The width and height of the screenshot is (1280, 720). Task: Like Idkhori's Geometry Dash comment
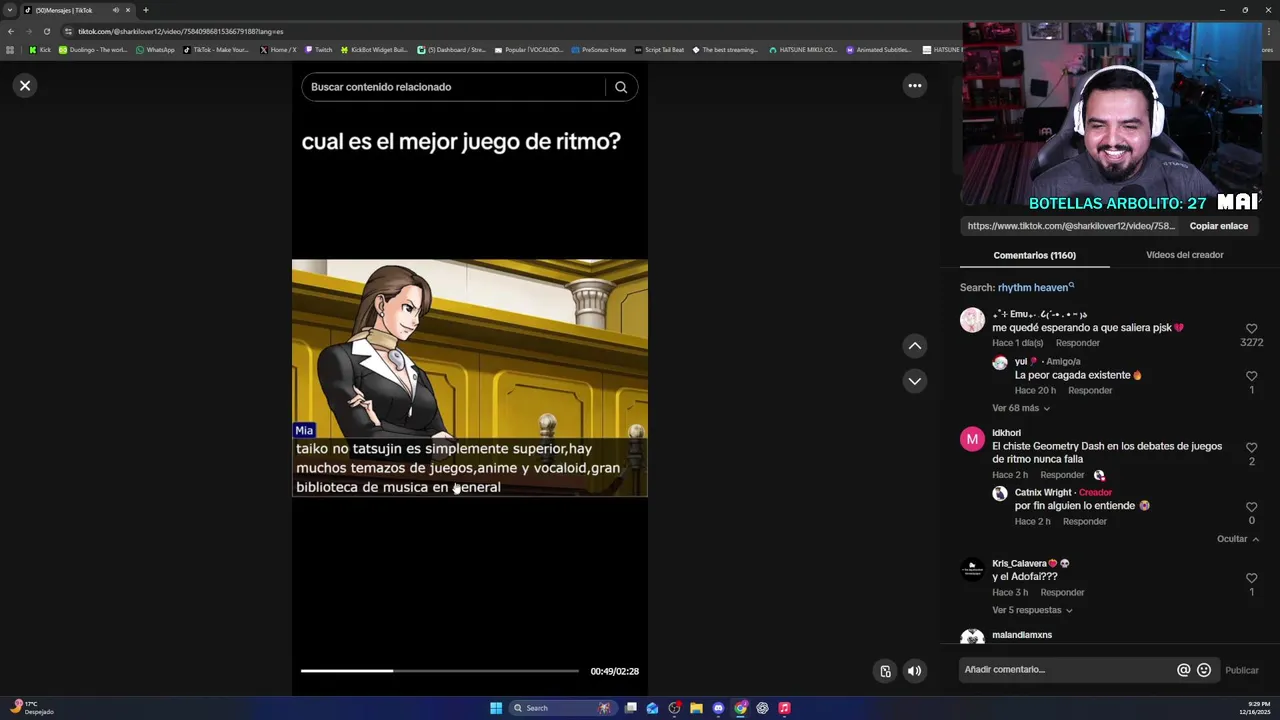pyautogui.click(x=1251, y=448)
